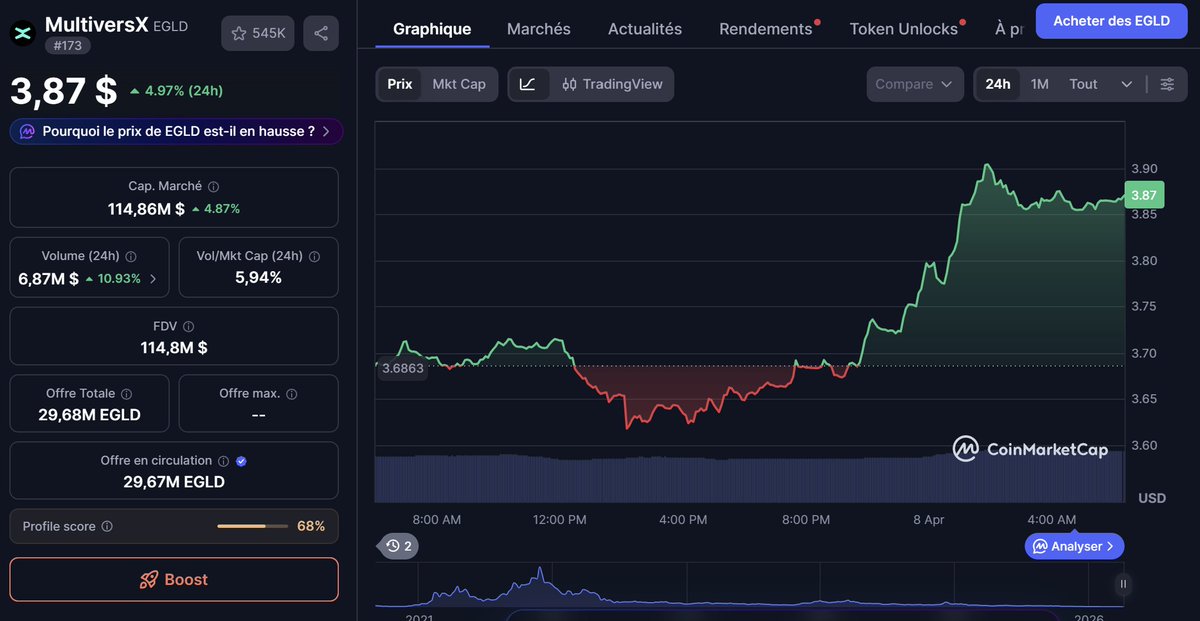The image size is (1200, 621).
Task: Open the Volume (24h) info icon
Action: click(131, 256)
